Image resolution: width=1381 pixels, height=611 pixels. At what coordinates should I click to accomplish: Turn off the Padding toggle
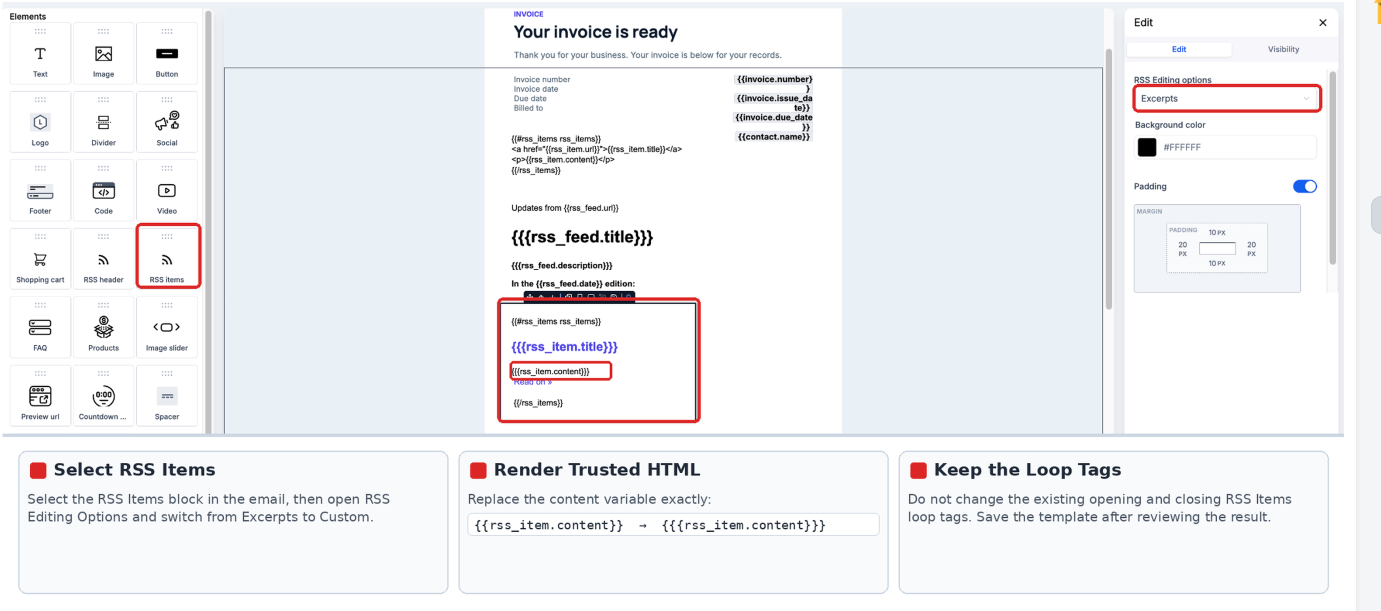tap(1305, 186)
